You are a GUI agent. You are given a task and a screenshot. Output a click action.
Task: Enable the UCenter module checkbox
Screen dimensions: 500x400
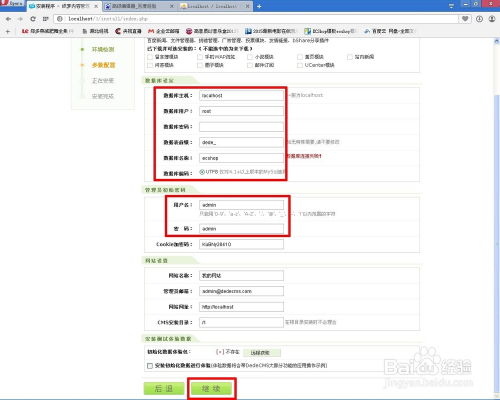coord(300,65)
